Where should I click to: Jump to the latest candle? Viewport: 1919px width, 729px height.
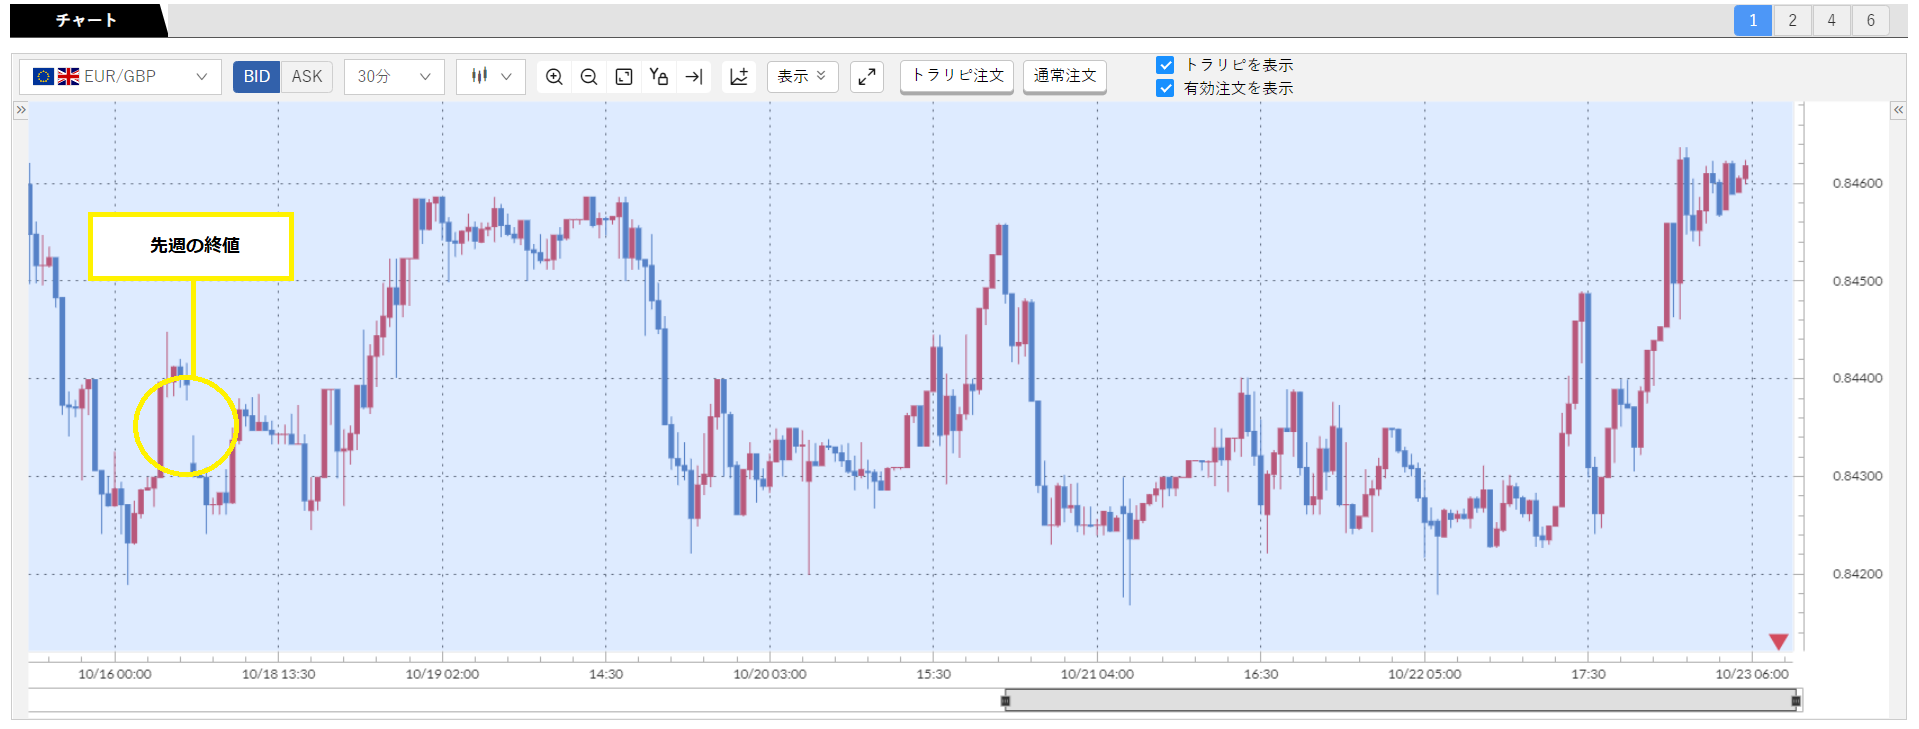pos(694,76)
